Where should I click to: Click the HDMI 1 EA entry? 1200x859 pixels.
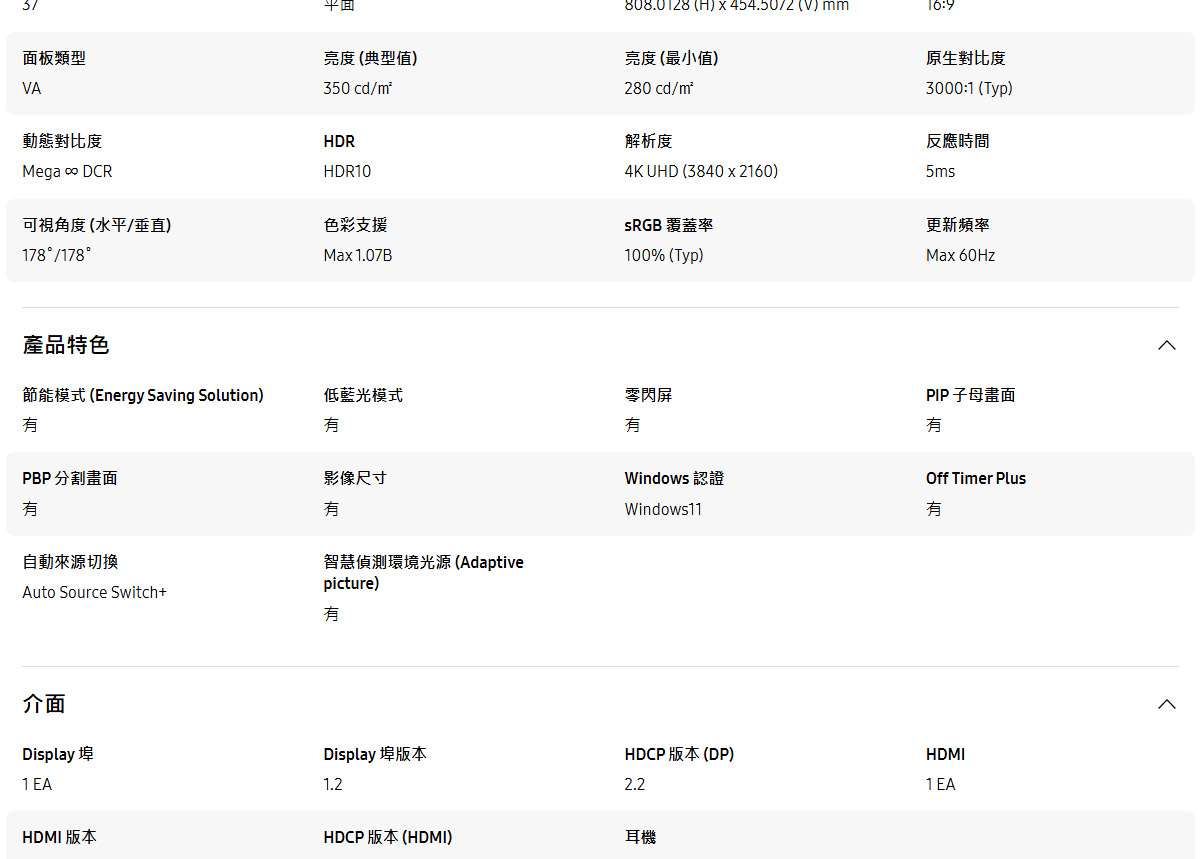tap(940, 784)
